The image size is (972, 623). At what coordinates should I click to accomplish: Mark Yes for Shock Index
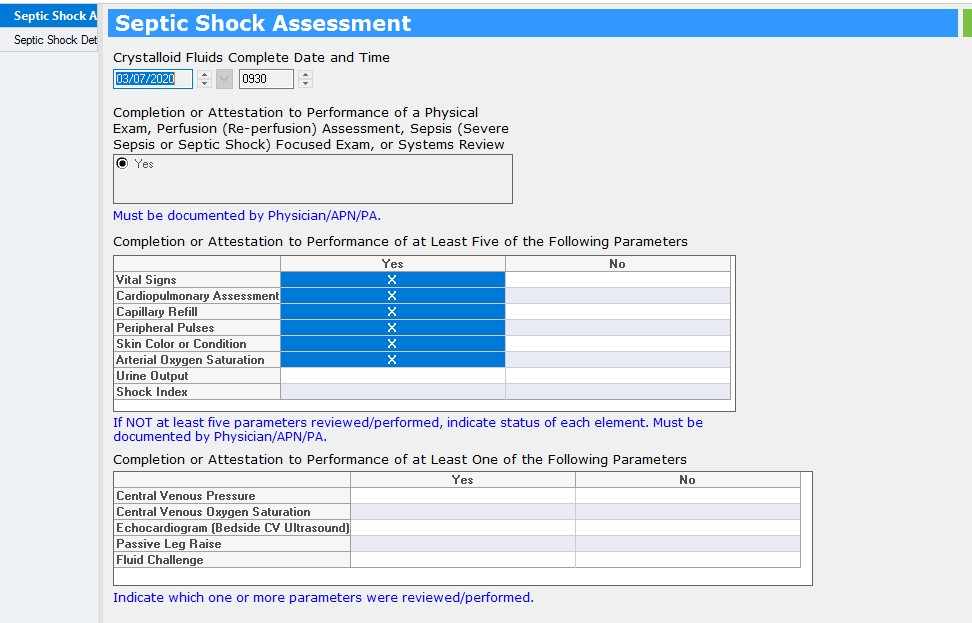click(392, 392)
